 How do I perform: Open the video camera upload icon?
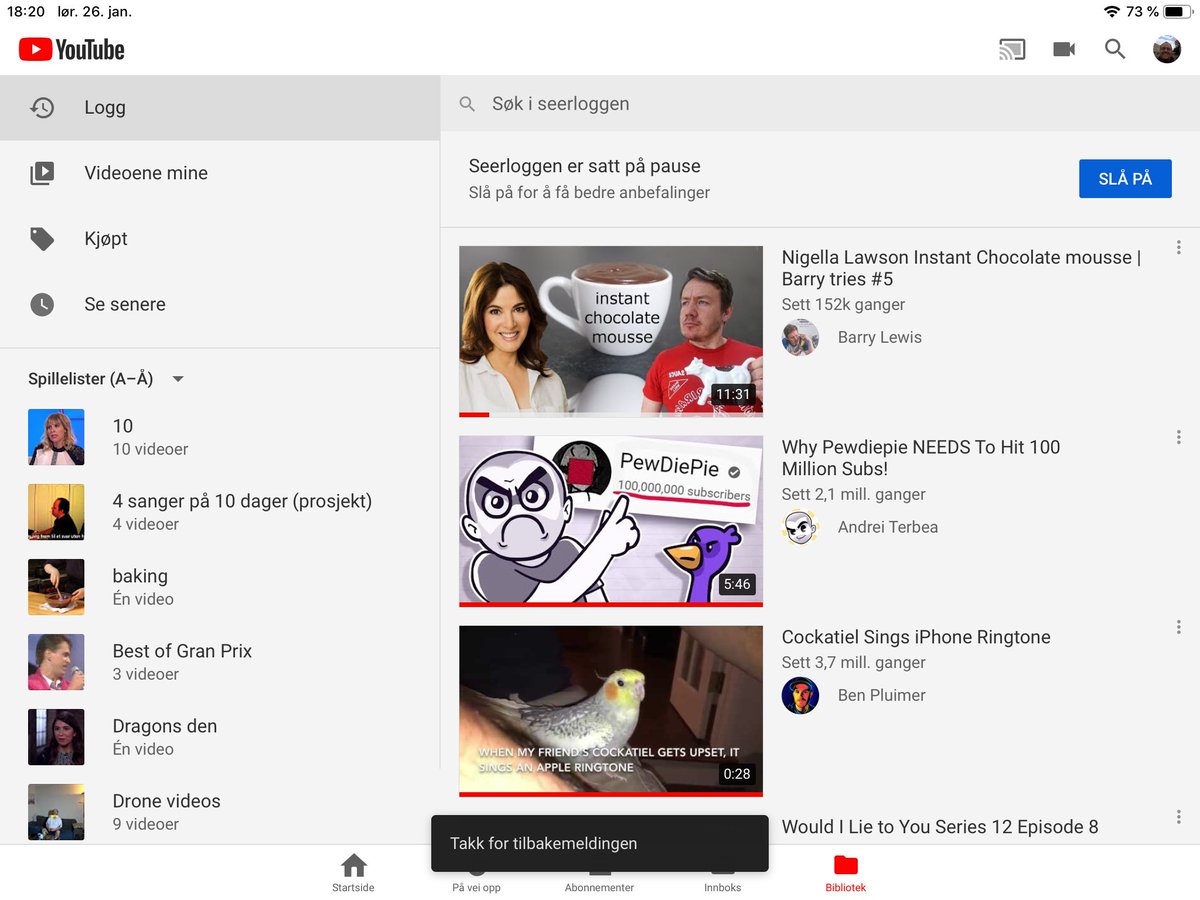click(x=1064, y=49)
